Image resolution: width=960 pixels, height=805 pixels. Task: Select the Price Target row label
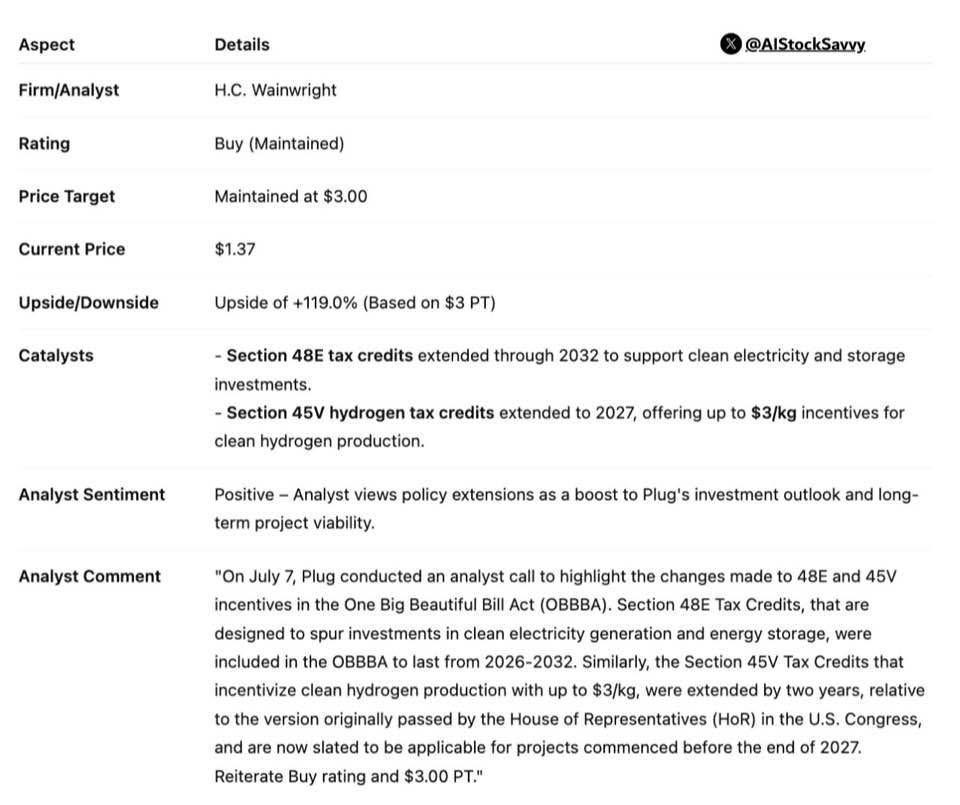tap(66, 197)
